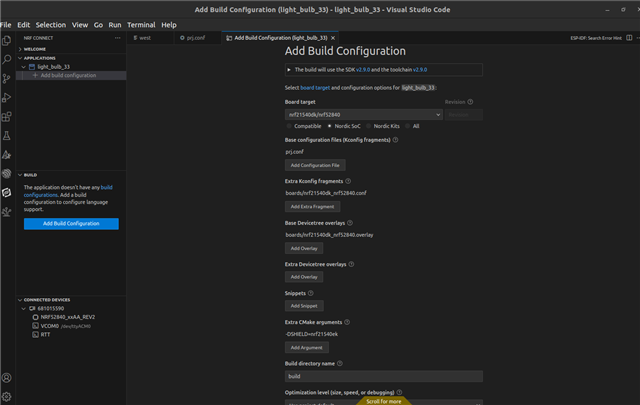
Task: Click help icon beside Build directory name
Action: (340, 363)
